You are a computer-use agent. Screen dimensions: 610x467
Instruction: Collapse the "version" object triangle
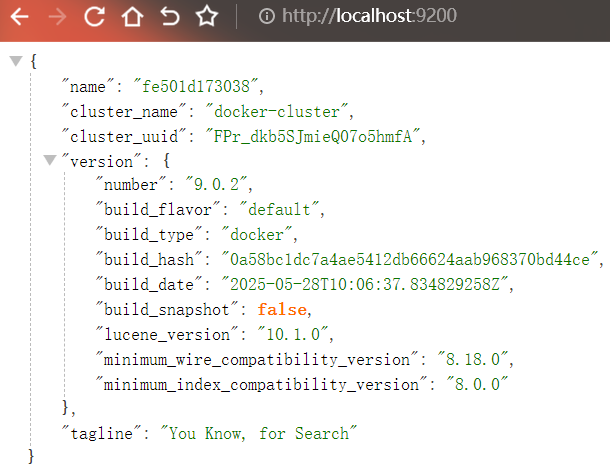(x=49, y=160)
